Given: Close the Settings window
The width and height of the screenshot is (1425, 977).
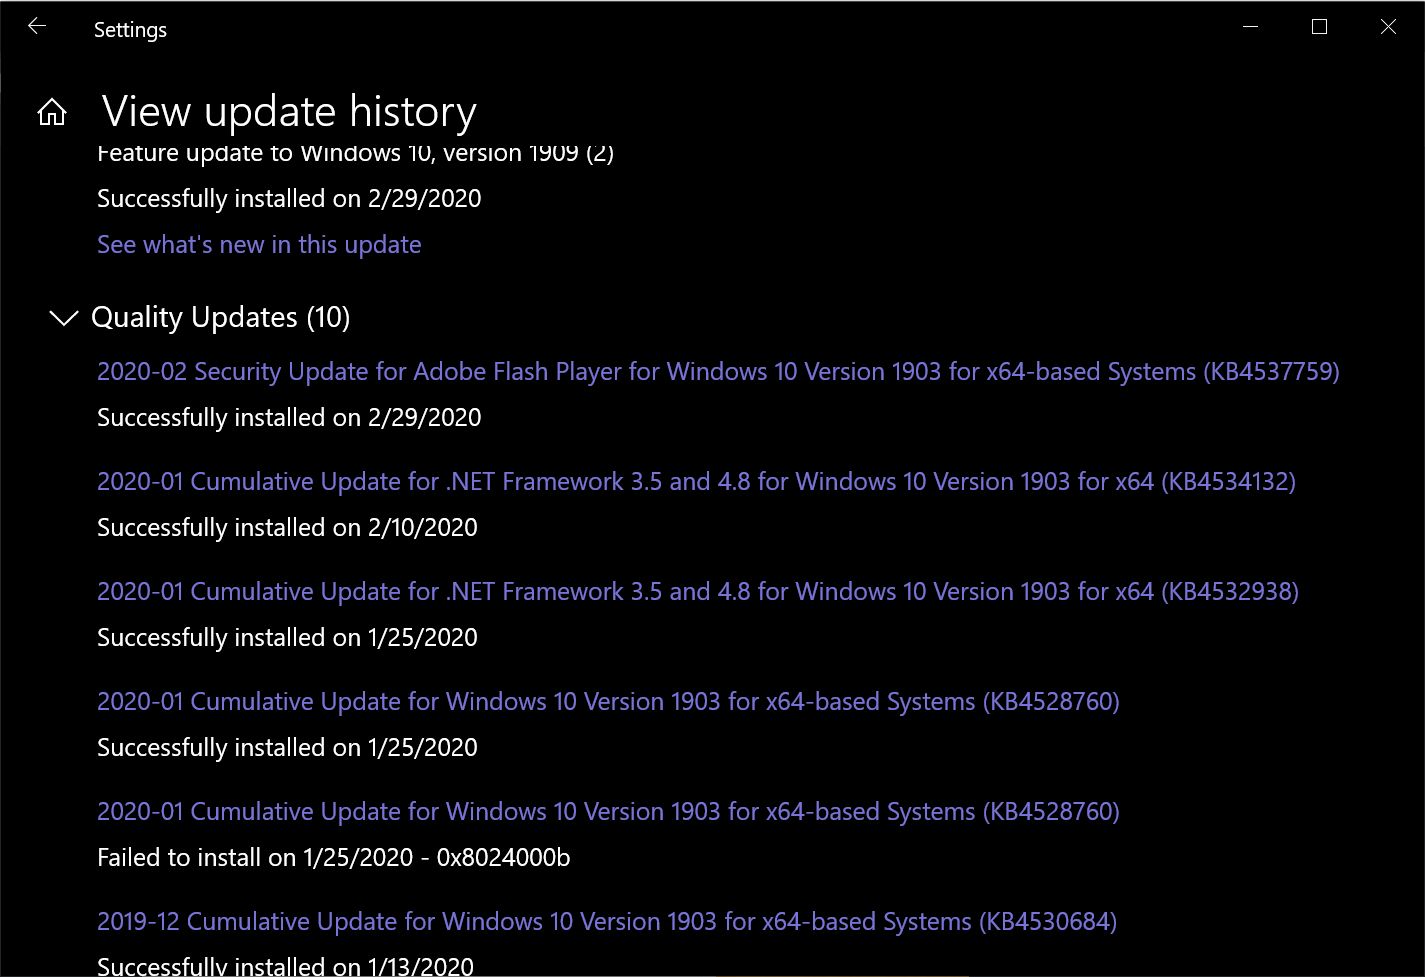Looking at the screenshot, I should tap(1388, 27).
